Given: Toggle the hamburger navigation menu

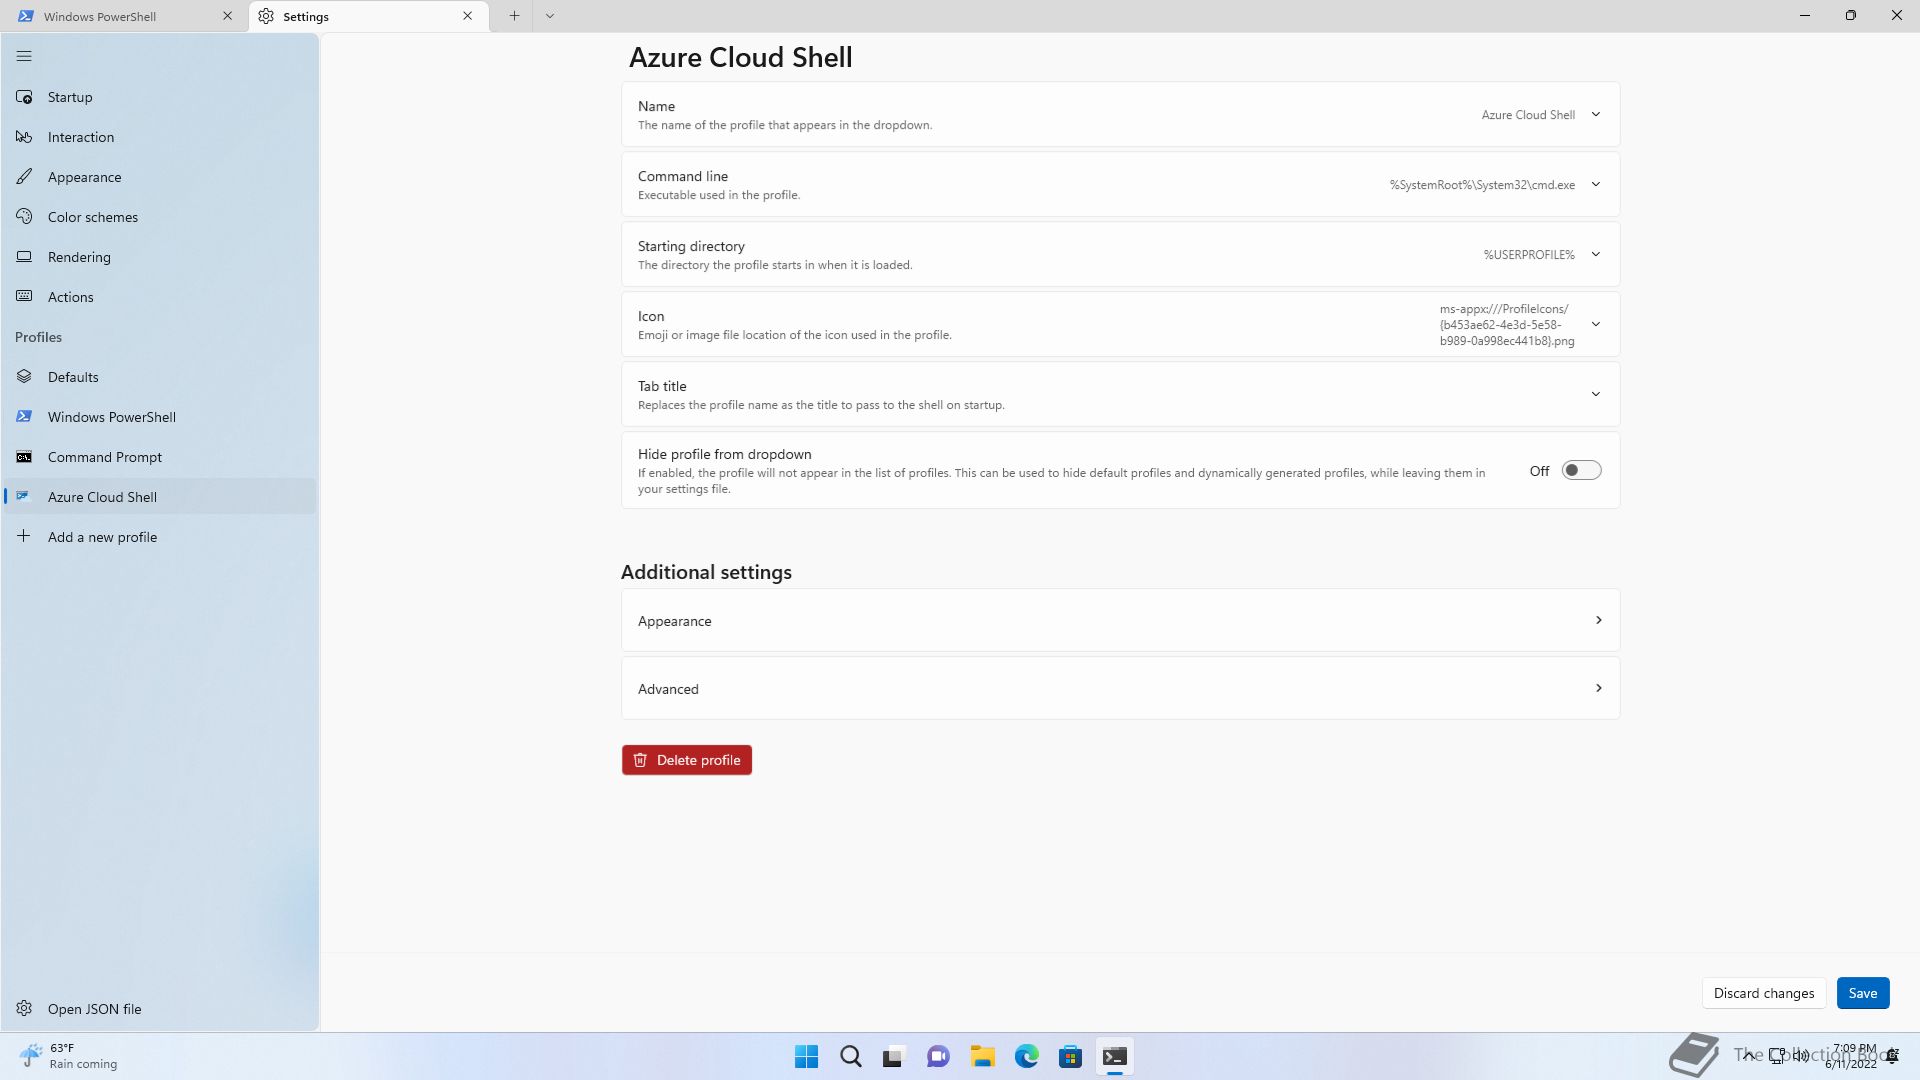Looking at the screenshot, I should pyautogui.click(x=24, y=56).
